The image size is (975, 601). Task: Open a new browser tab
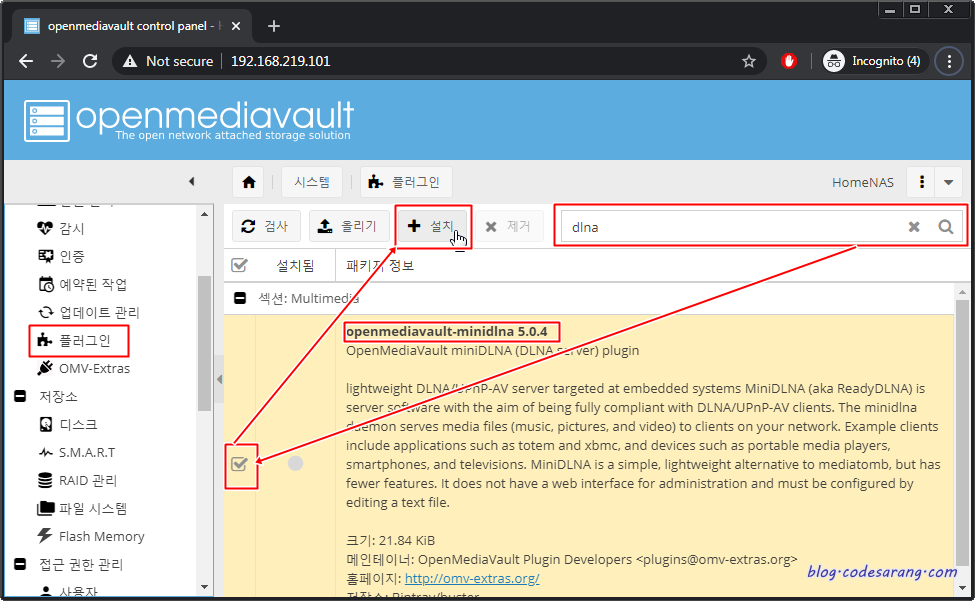274,26
